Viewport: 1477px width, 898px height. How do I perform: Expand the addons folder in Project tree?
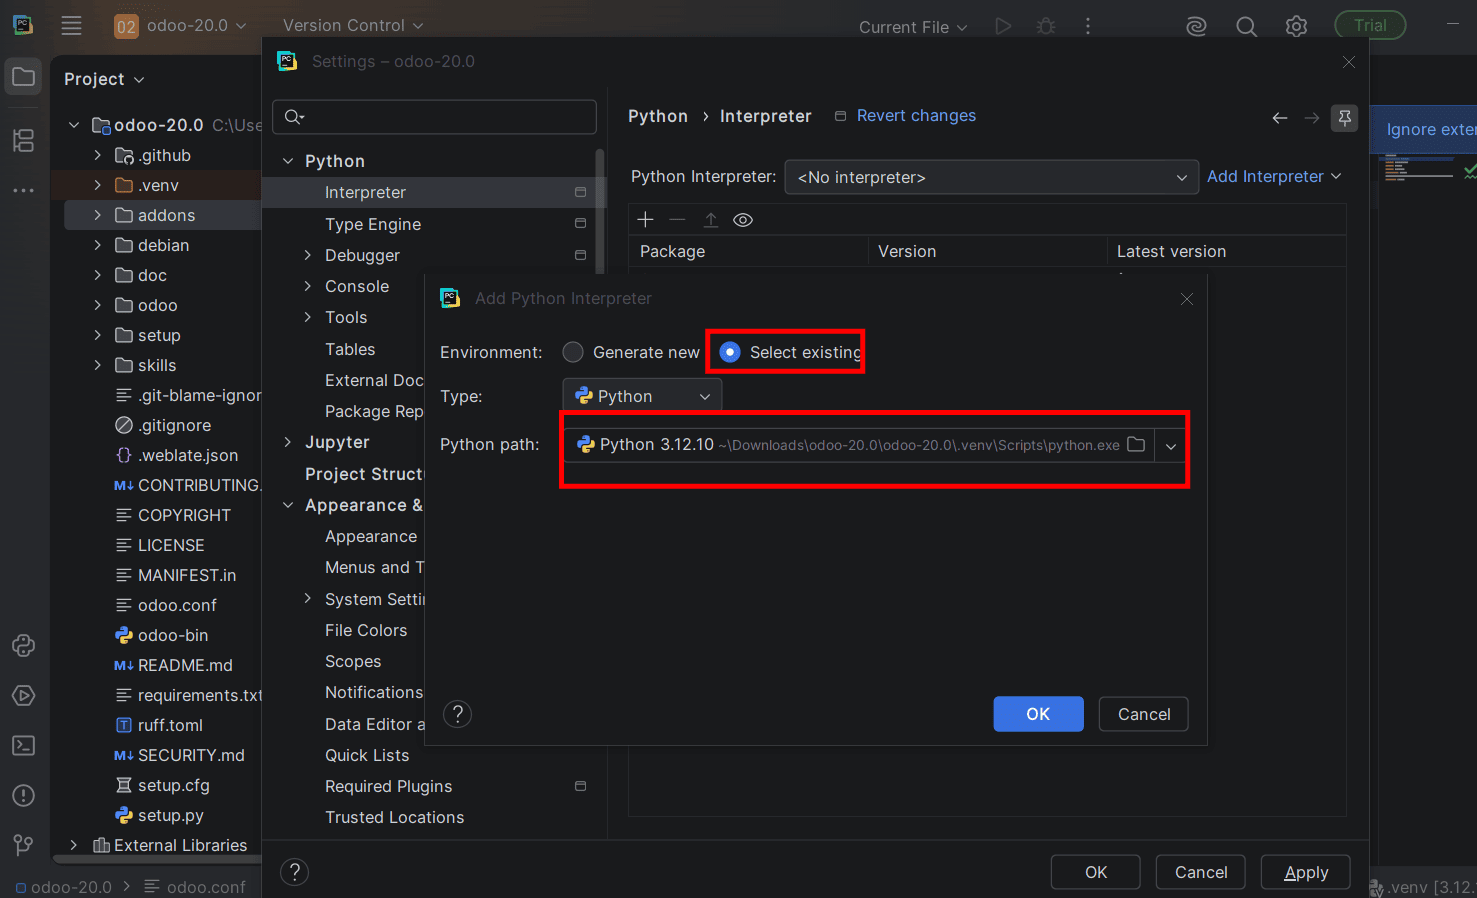(x=97, y=215)
